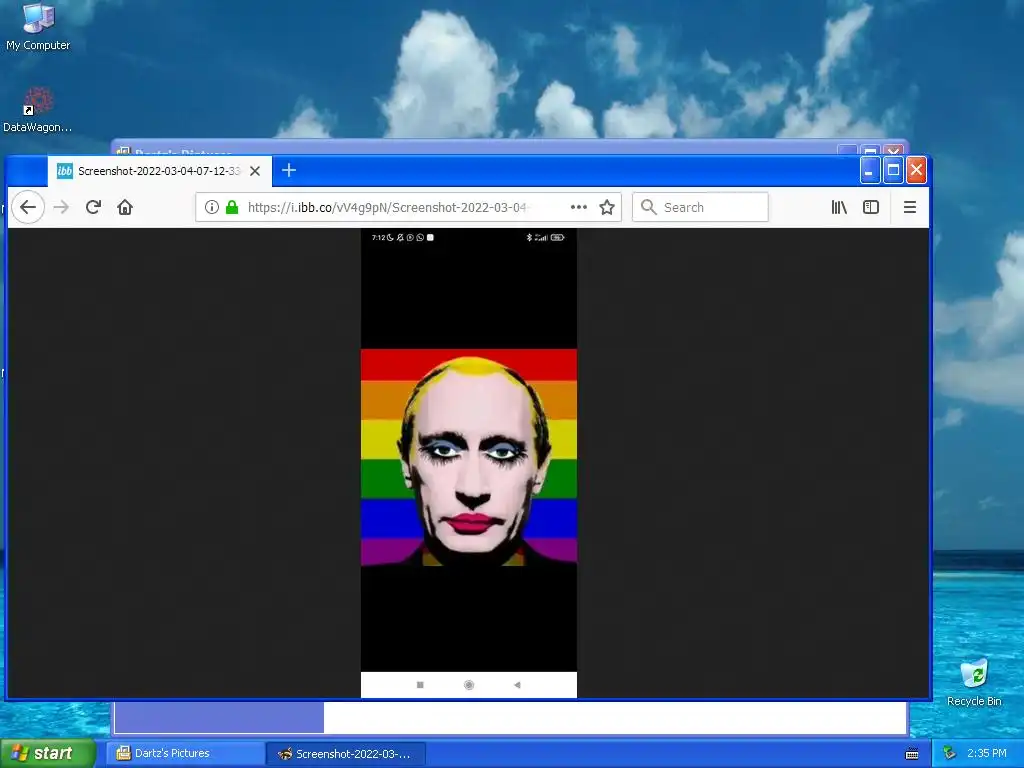Open page actions three-dots menu
Viewport: 1024px width, 768px height.
click(x=579, y=207)
